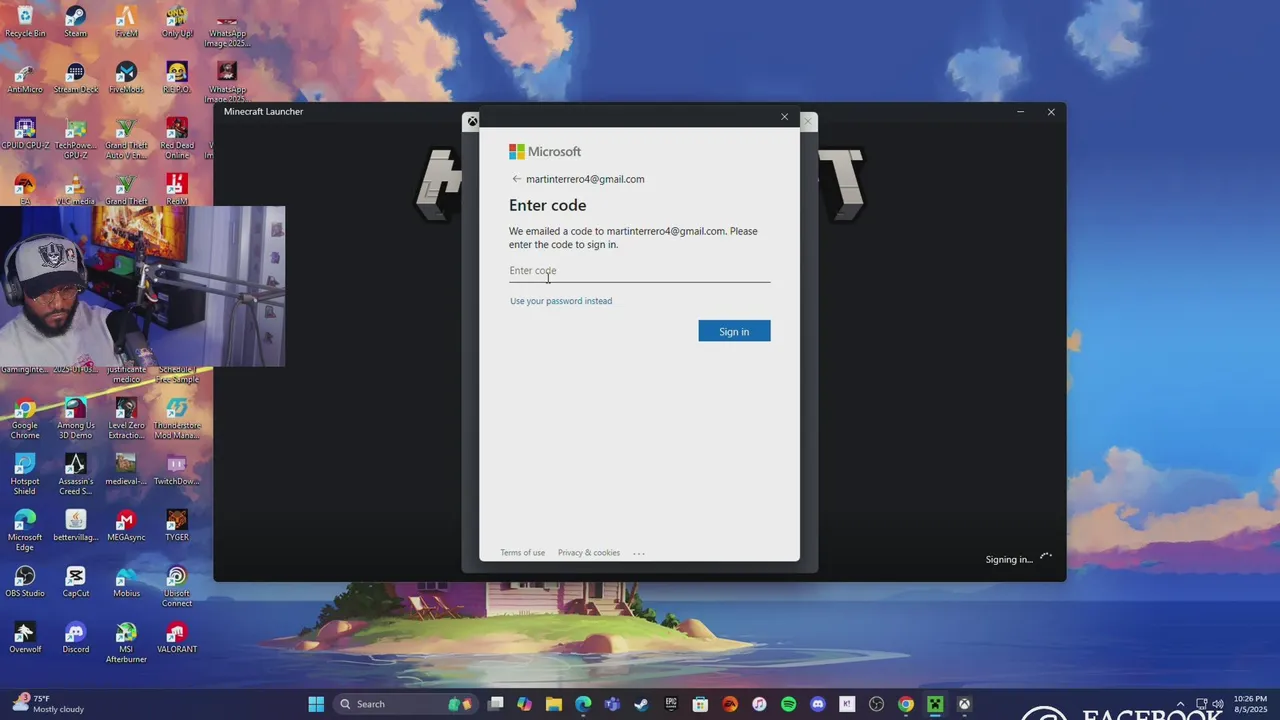
Task: Open the Recycle Bin desktop icon
Action: [x=25, y=22]
